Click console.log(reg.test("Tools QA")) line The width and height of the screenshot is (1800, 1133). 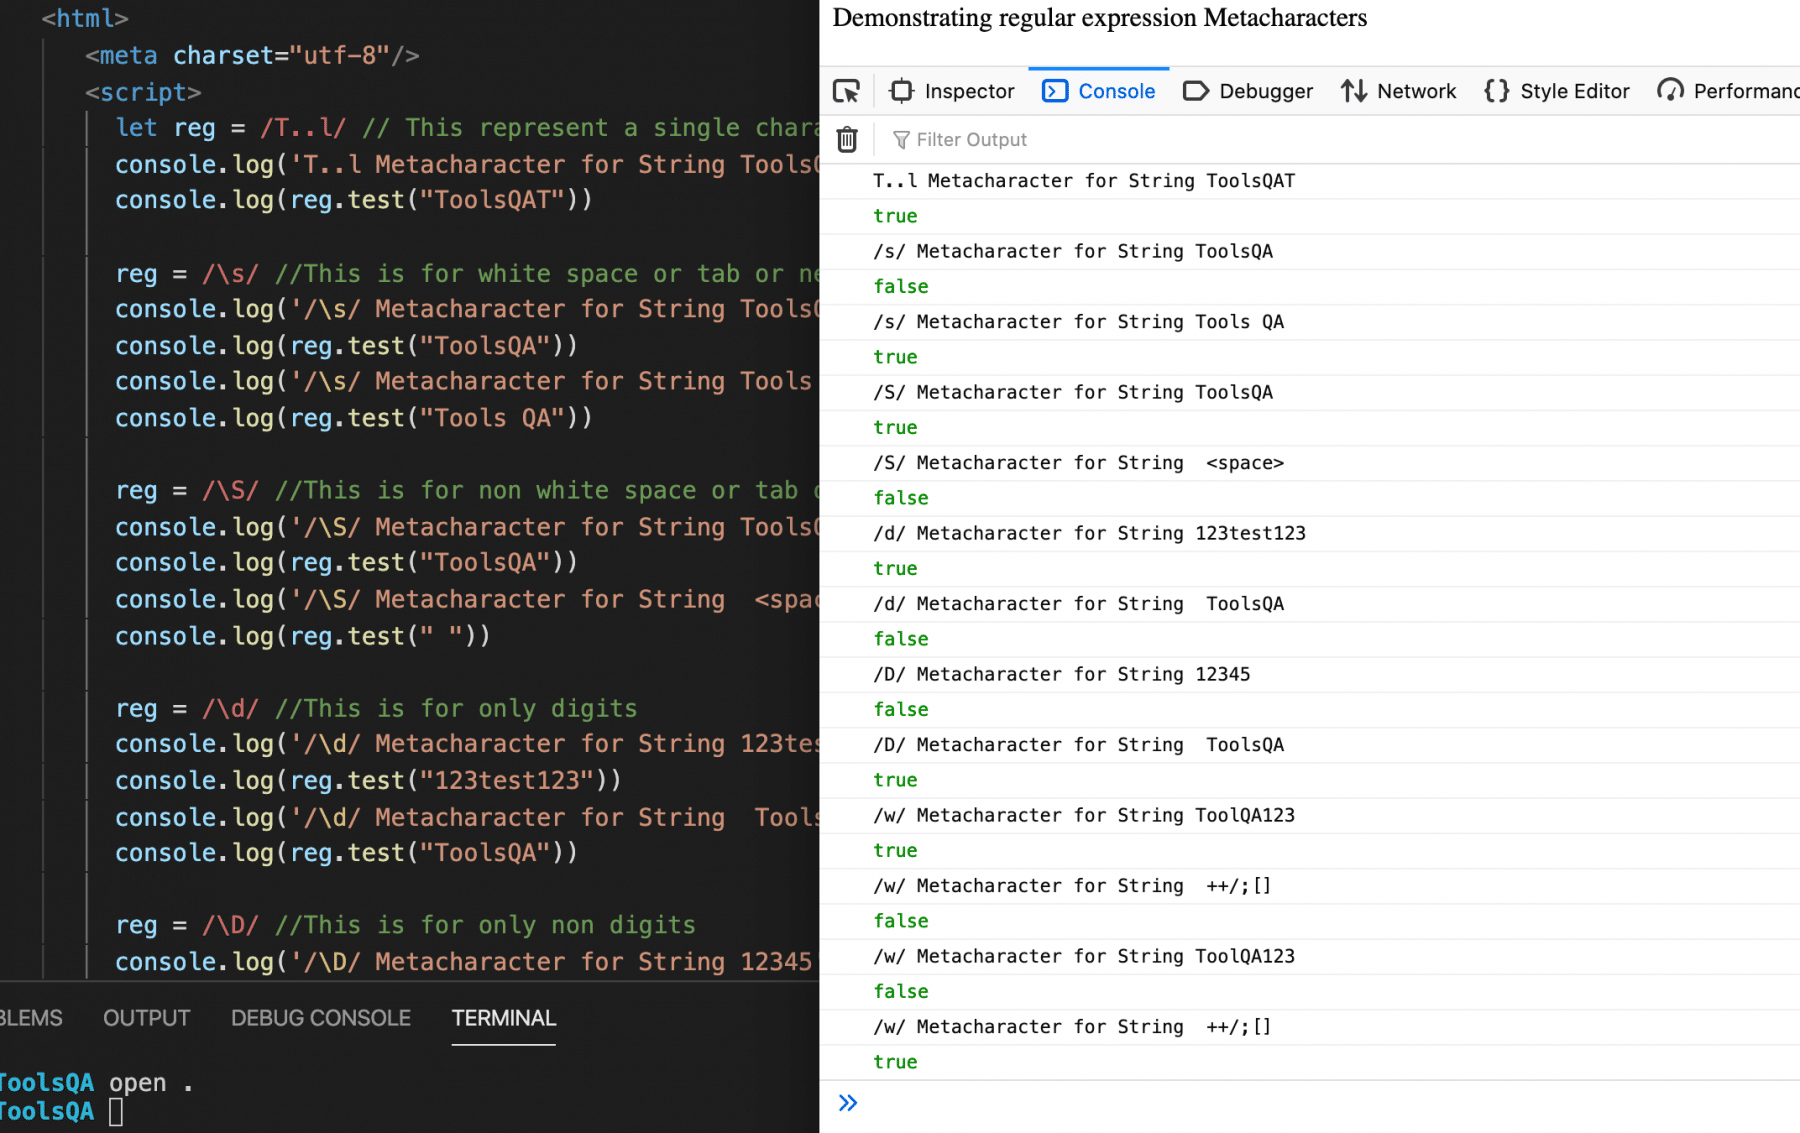tap(353, 418)
